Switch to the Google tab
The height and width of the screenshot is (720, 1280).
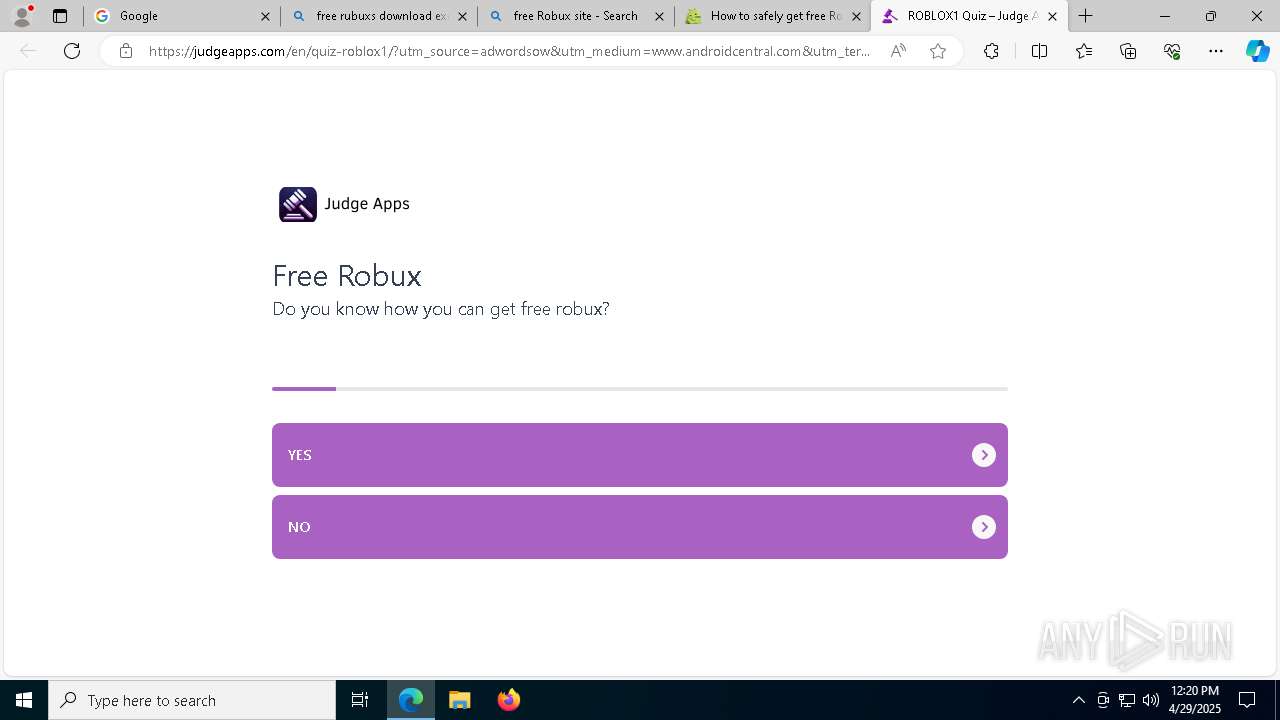[182, 16]
